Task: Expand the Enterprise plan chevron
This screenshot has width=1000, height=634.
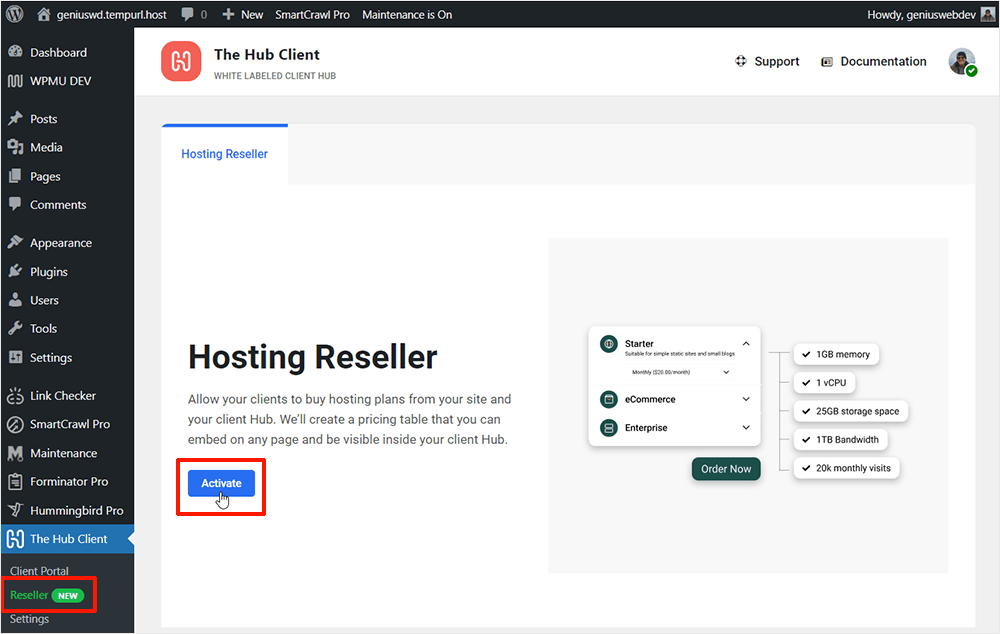Action: [x=746, y=427]
